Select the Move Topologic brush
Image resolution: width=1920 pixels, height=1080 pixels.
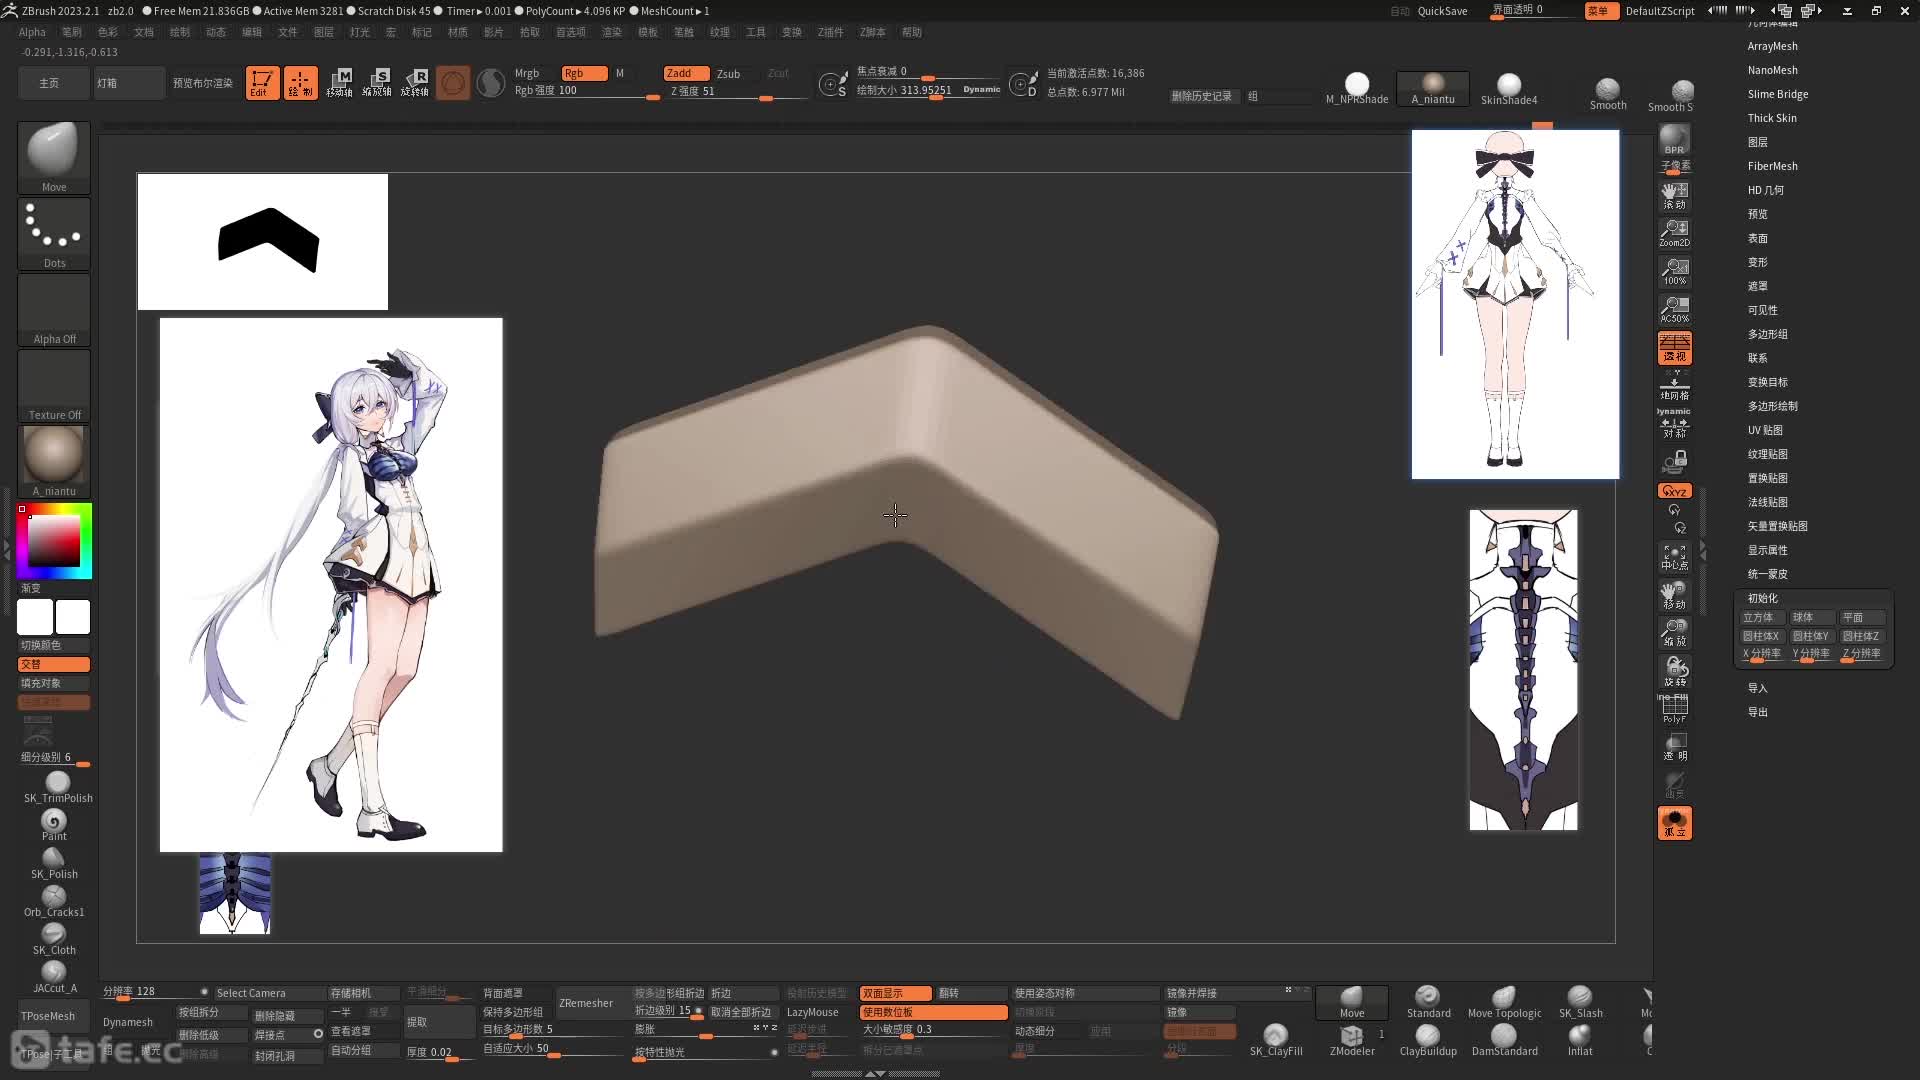(x=1504, y=1002)
